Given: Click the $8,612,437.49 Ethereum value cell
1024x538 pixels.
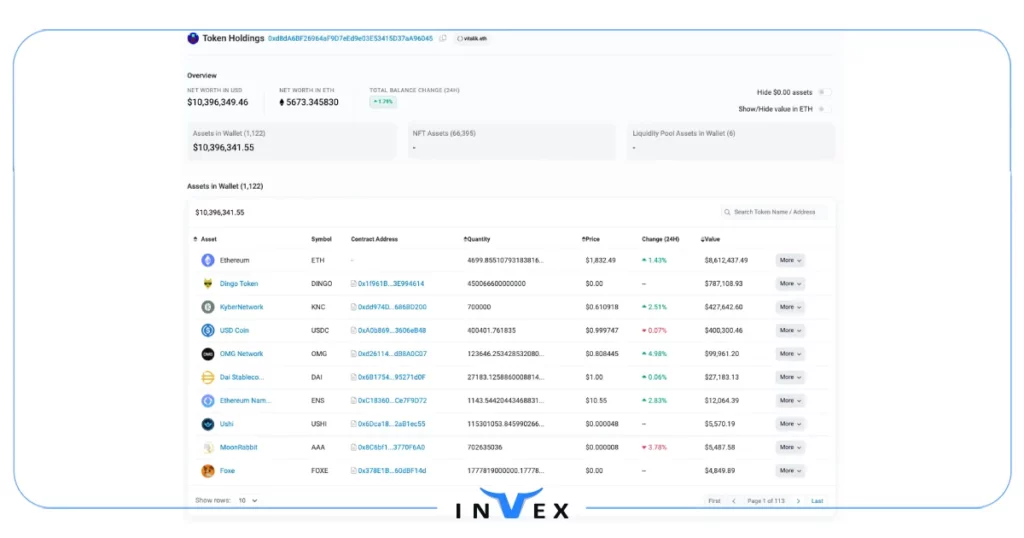Looking at the screenshot, I should click(726, 261).
